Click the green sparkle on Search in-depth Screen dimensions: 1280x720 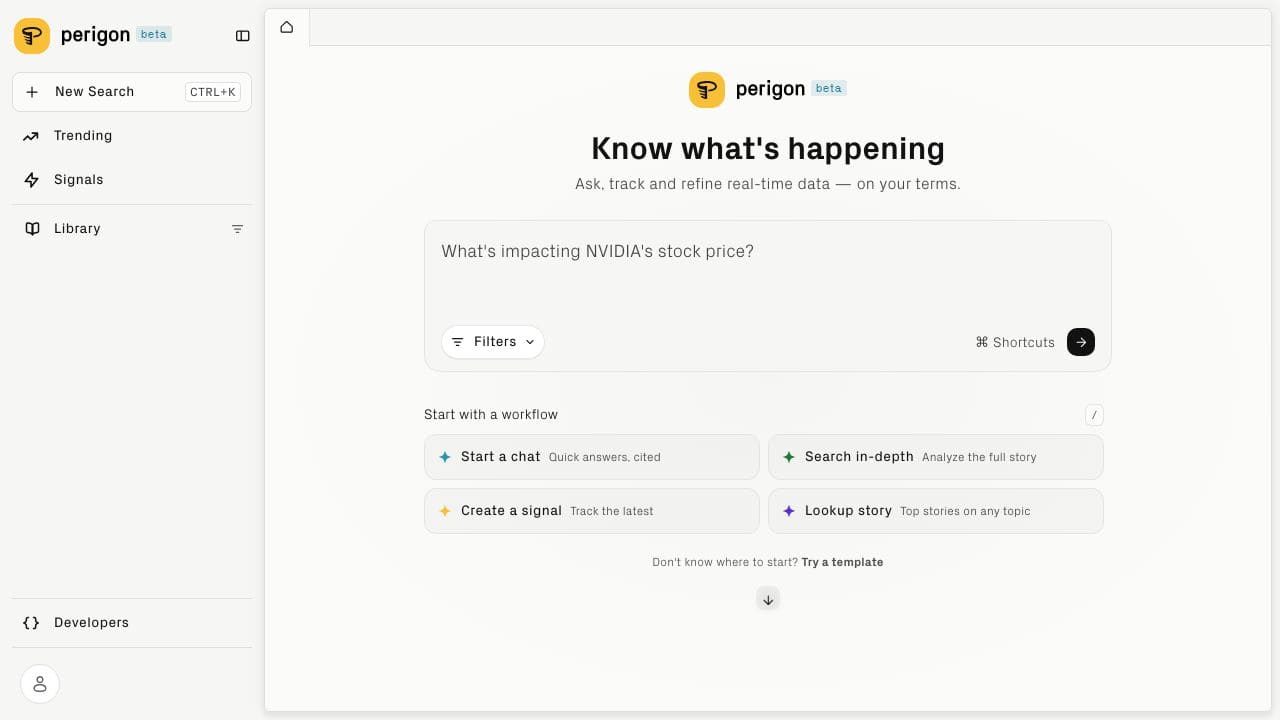point(789,457)
